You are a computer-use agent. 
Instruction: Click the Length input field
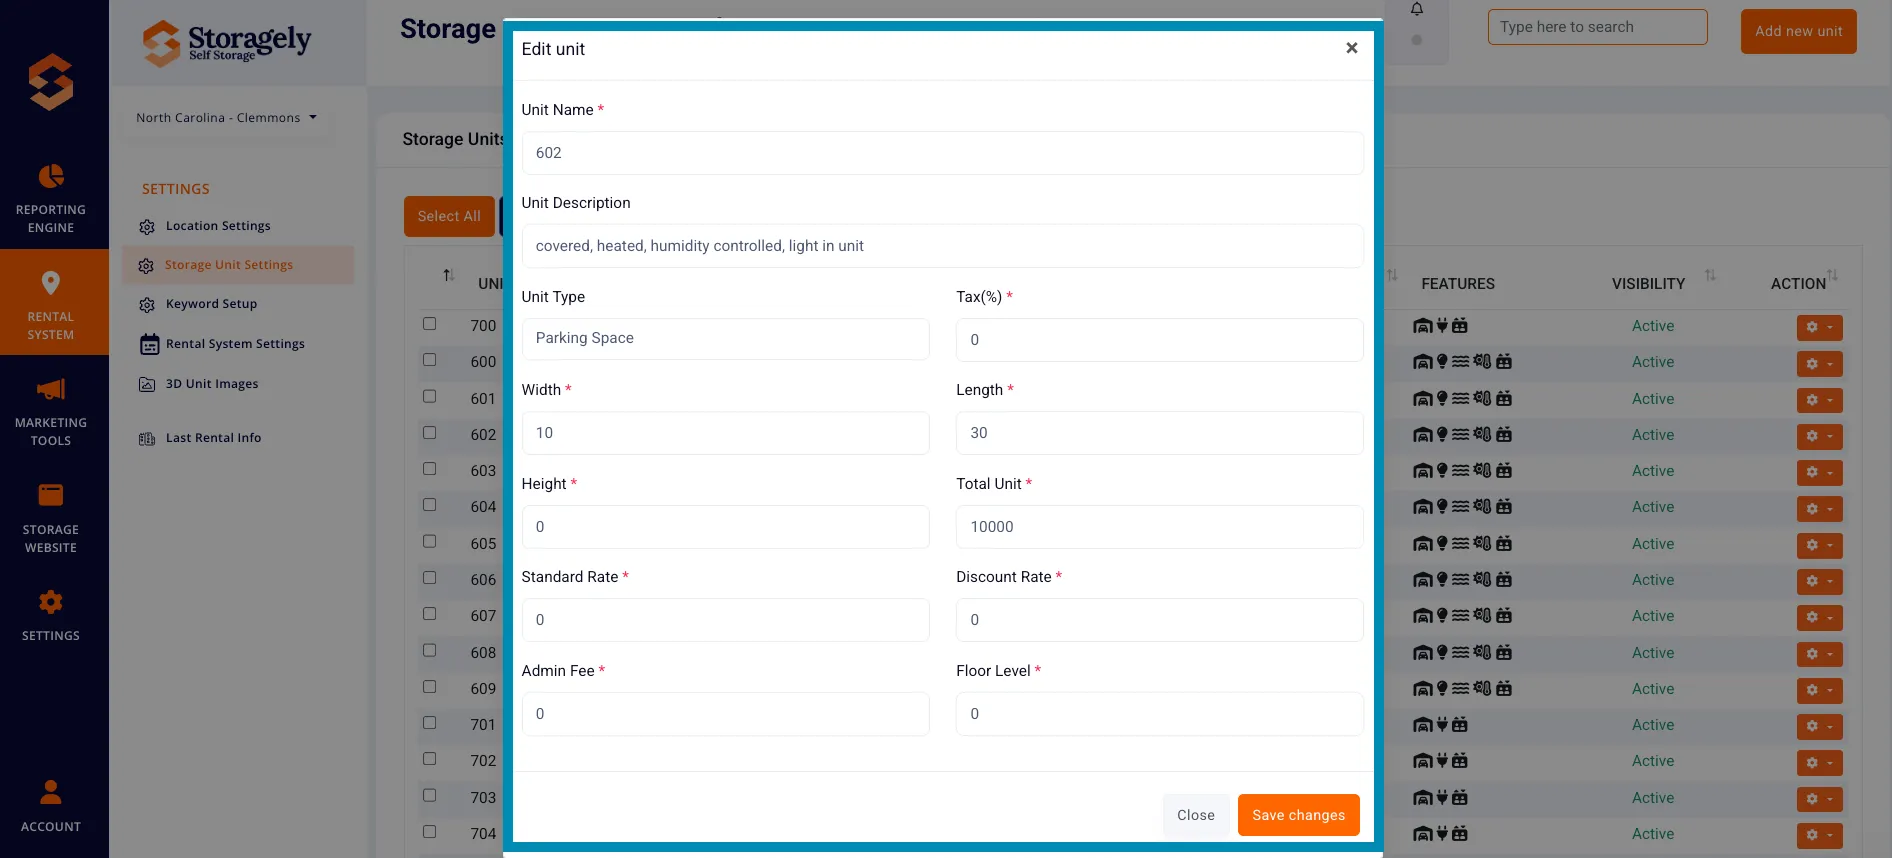(x=1160, y=433)
